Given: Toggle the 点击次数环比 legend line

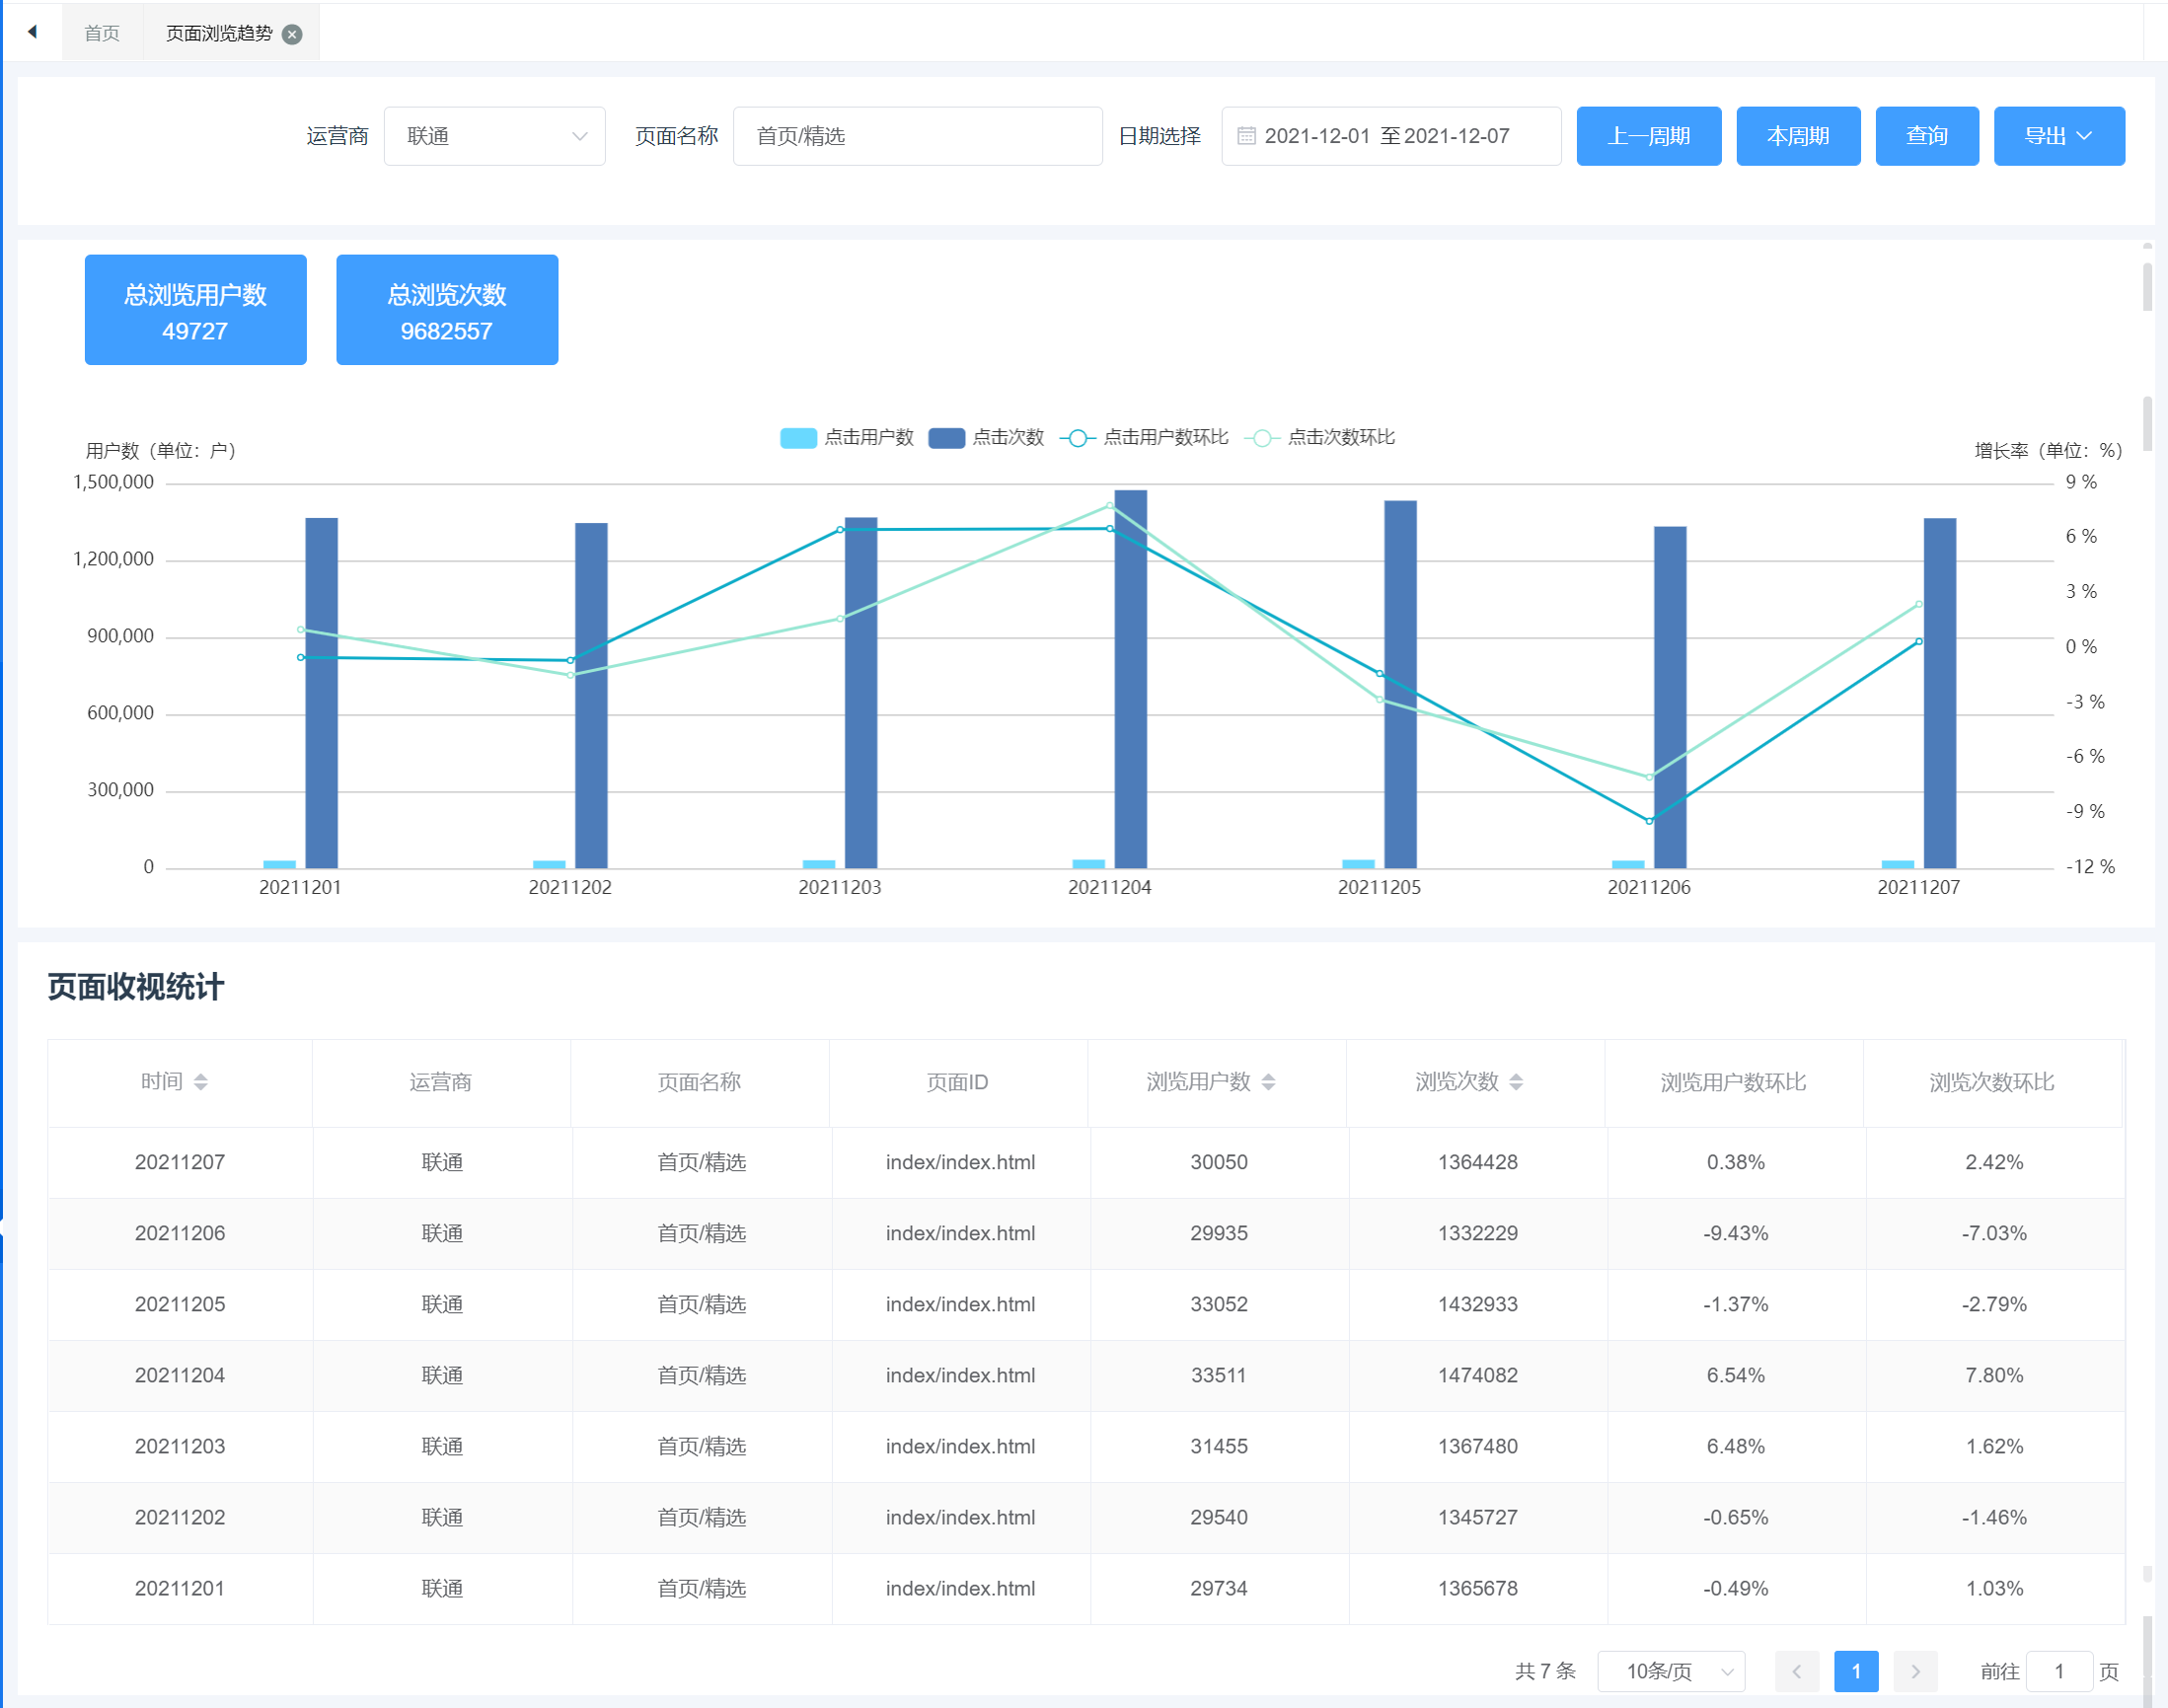Looking at the screenshot, I should (1320, 438).
